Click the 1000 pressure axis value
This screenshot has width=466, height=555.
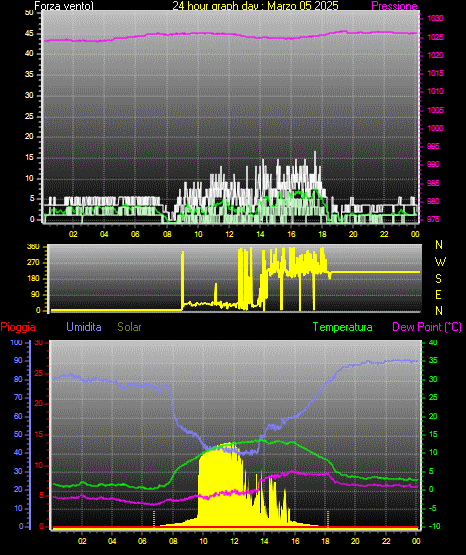point(435,128)
